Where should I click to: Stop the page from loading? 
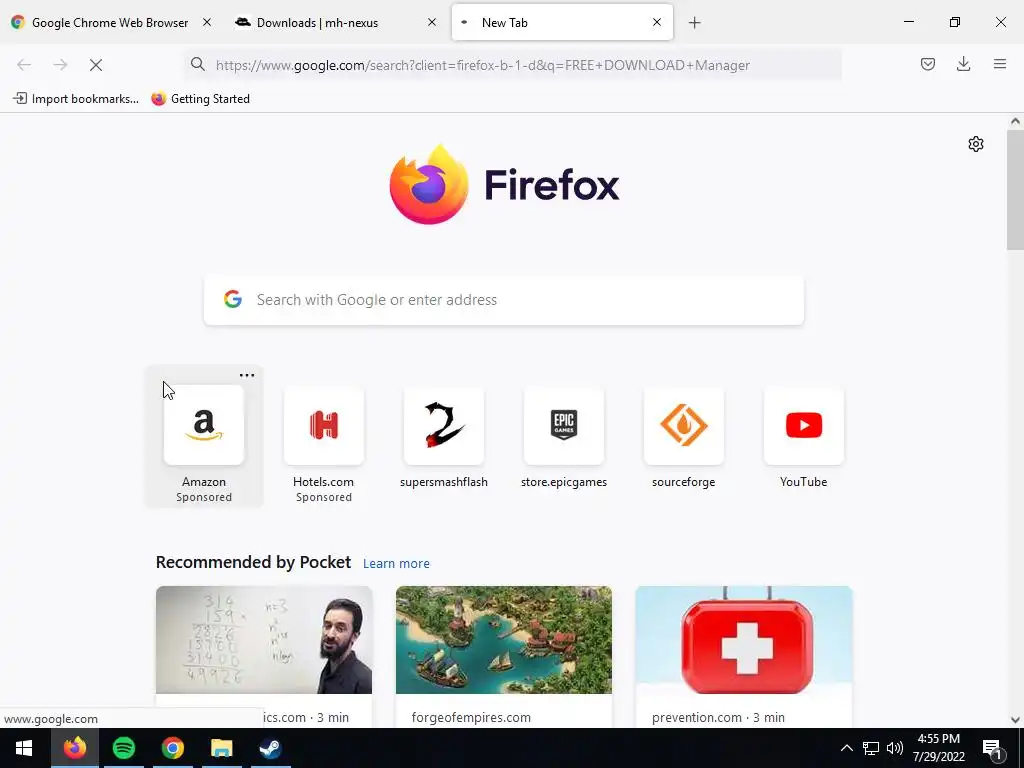(96, 65)
